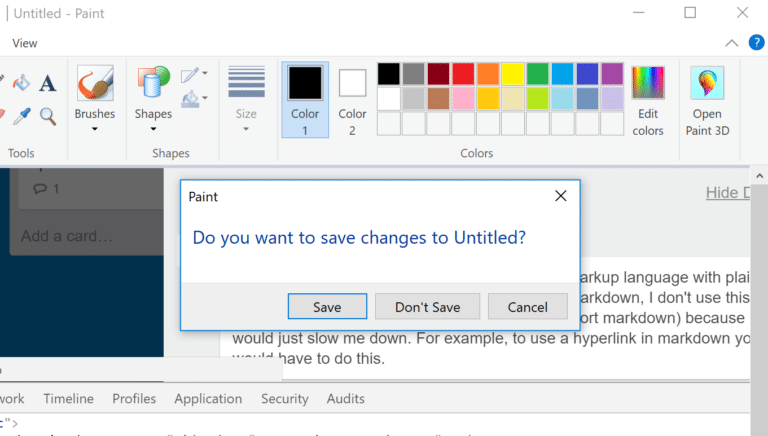768x436 pixels.
Task: Activate the Color 1 selector
Action: point(305,101)
